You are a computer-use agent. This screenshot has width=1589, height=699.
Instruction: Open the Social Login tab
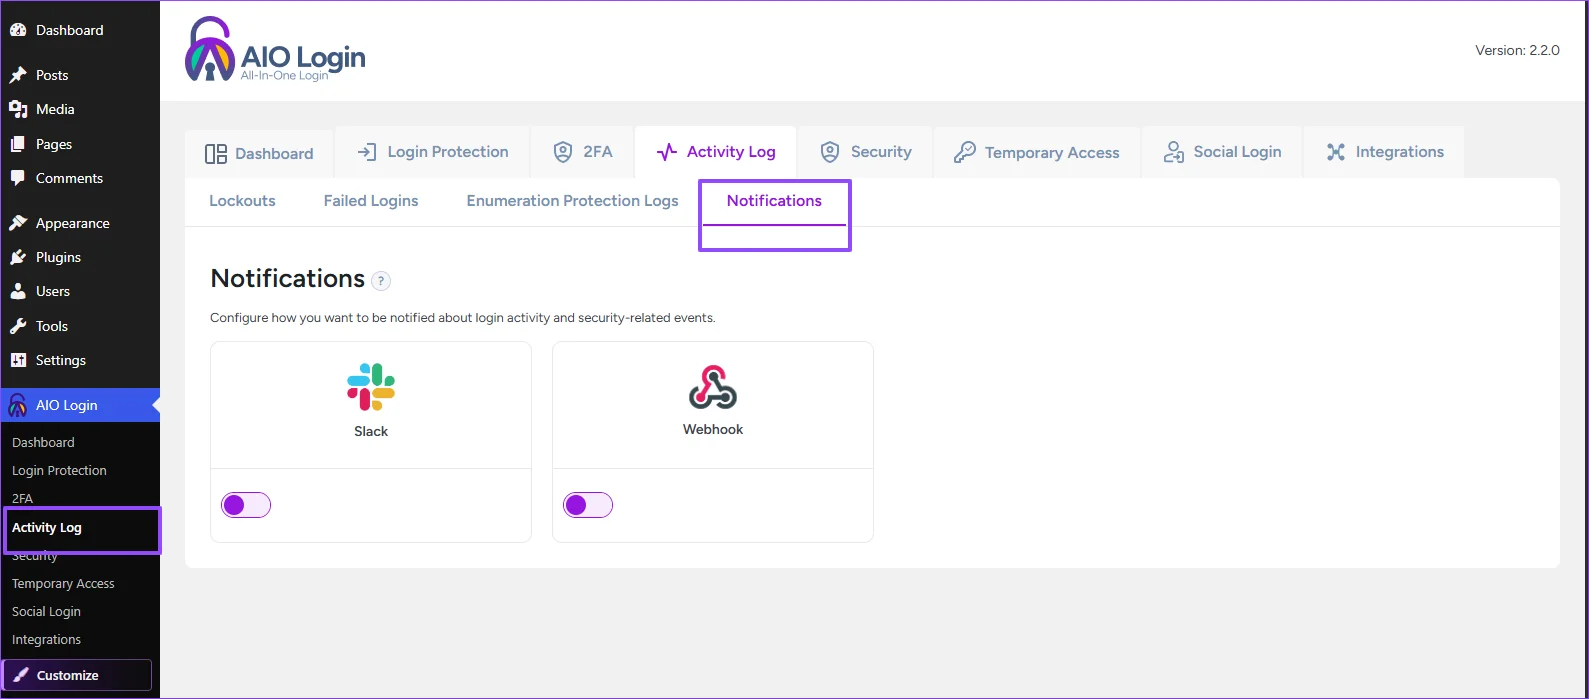coord(1222,152)
